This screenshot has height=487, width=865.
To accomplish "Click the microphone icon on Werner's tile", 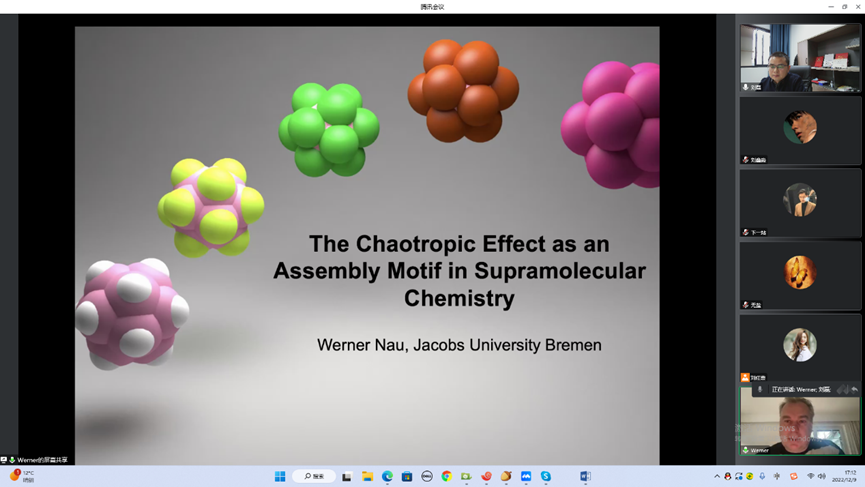I will point(746,450).
